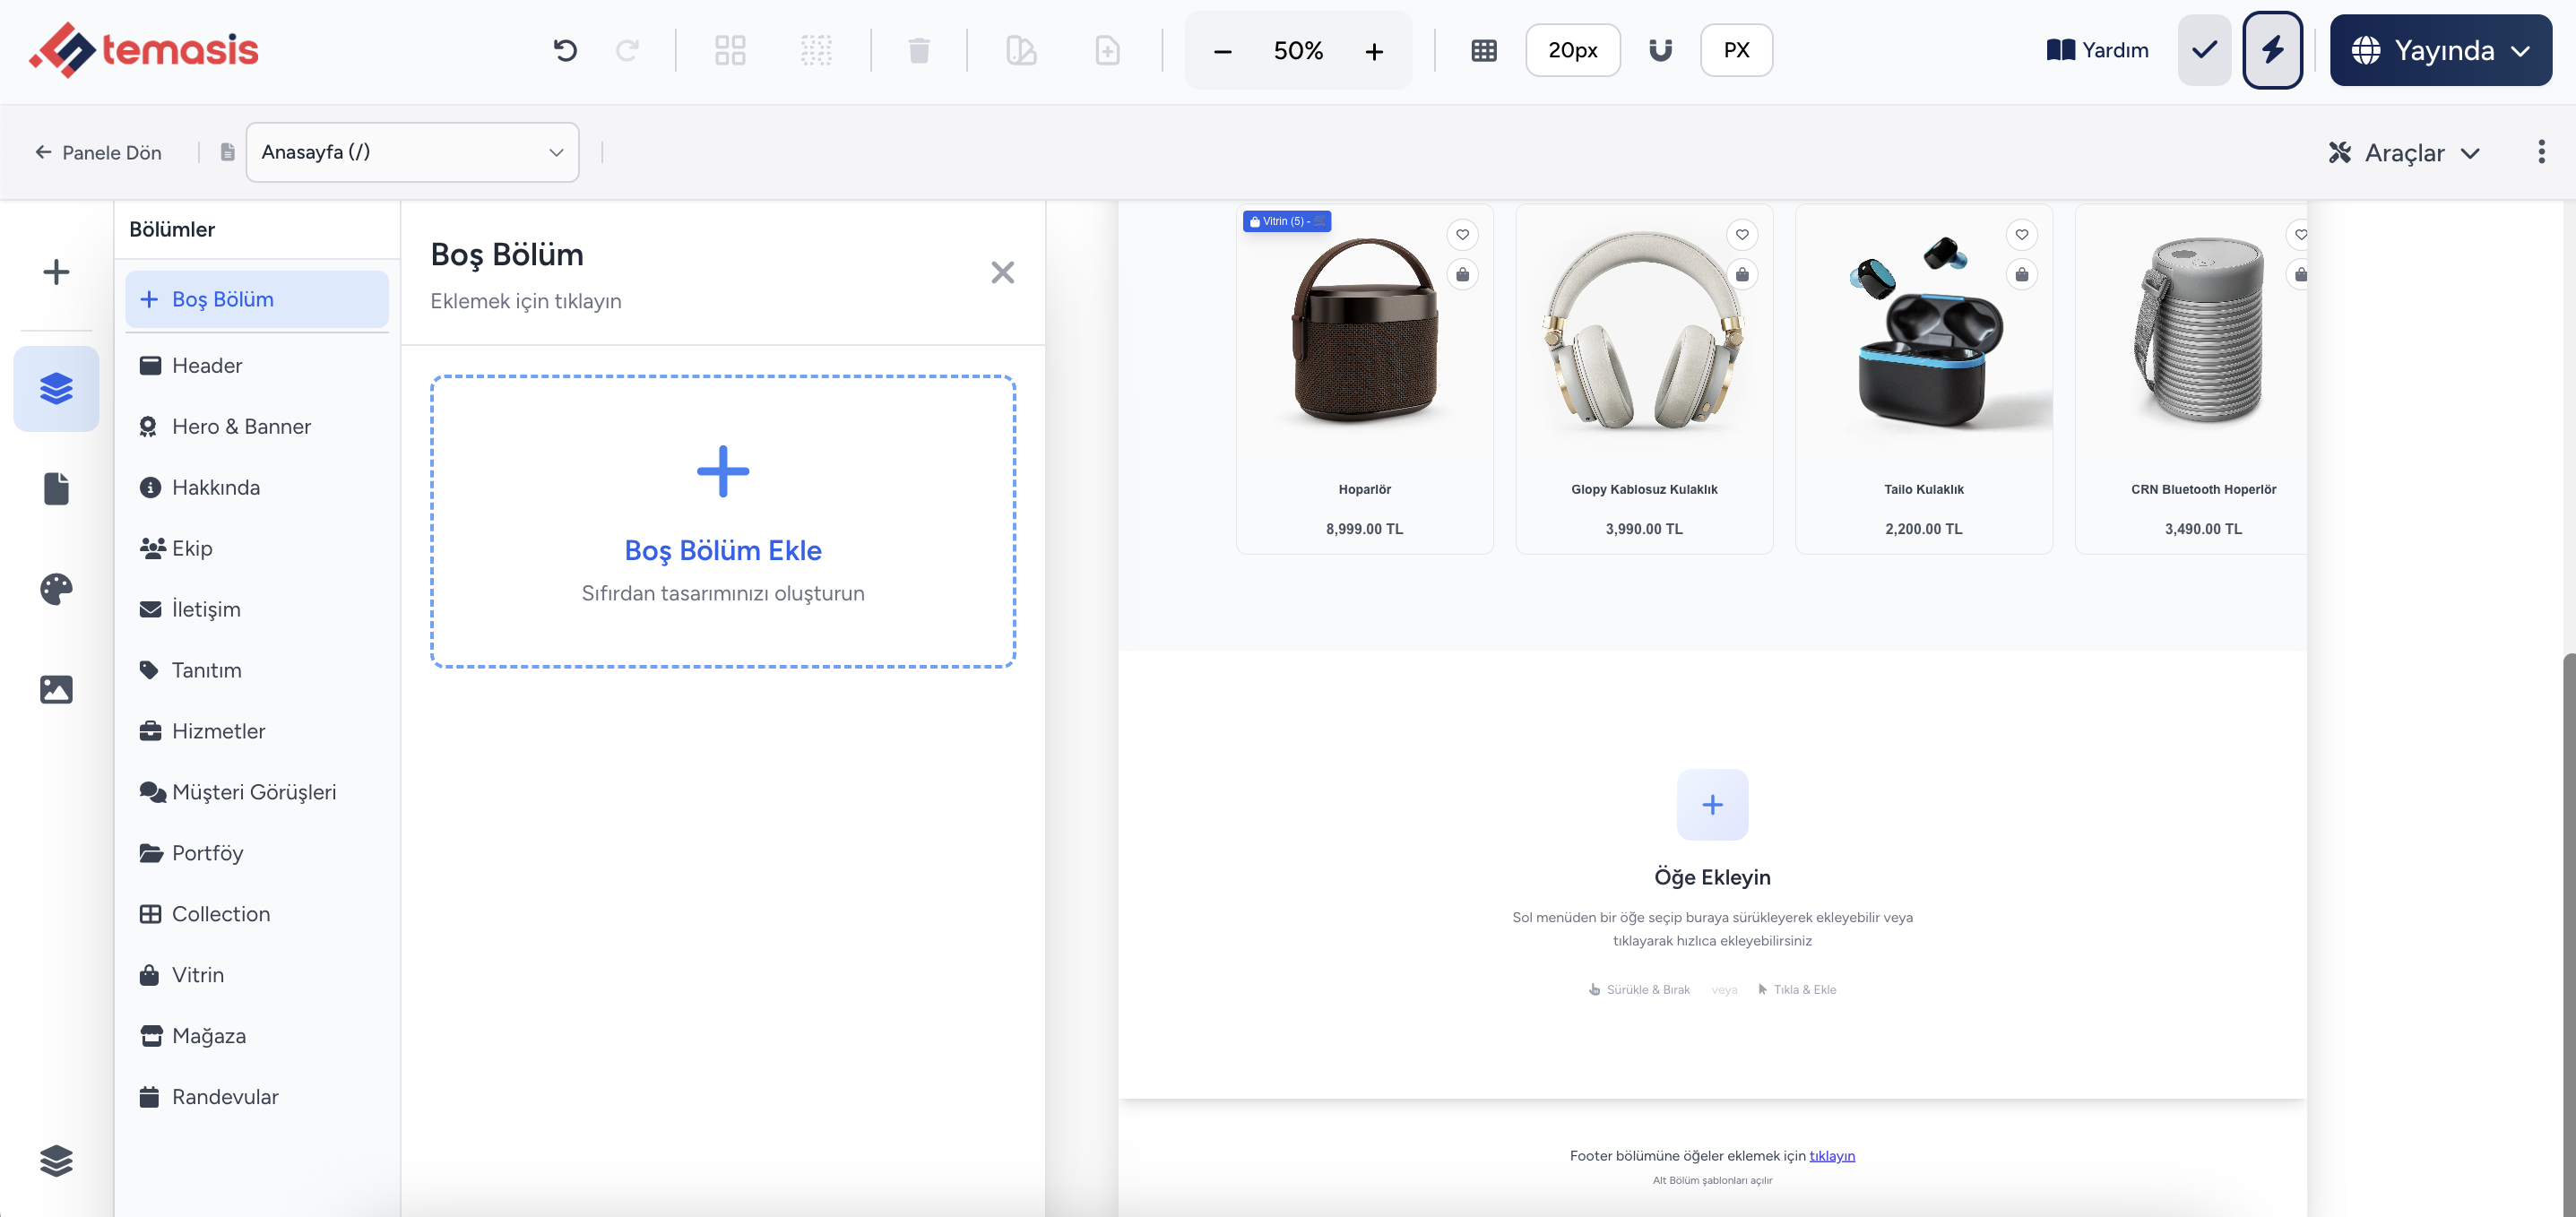Click Panele Dön back link
The image size is (2576, 1217).
(98, 152)
